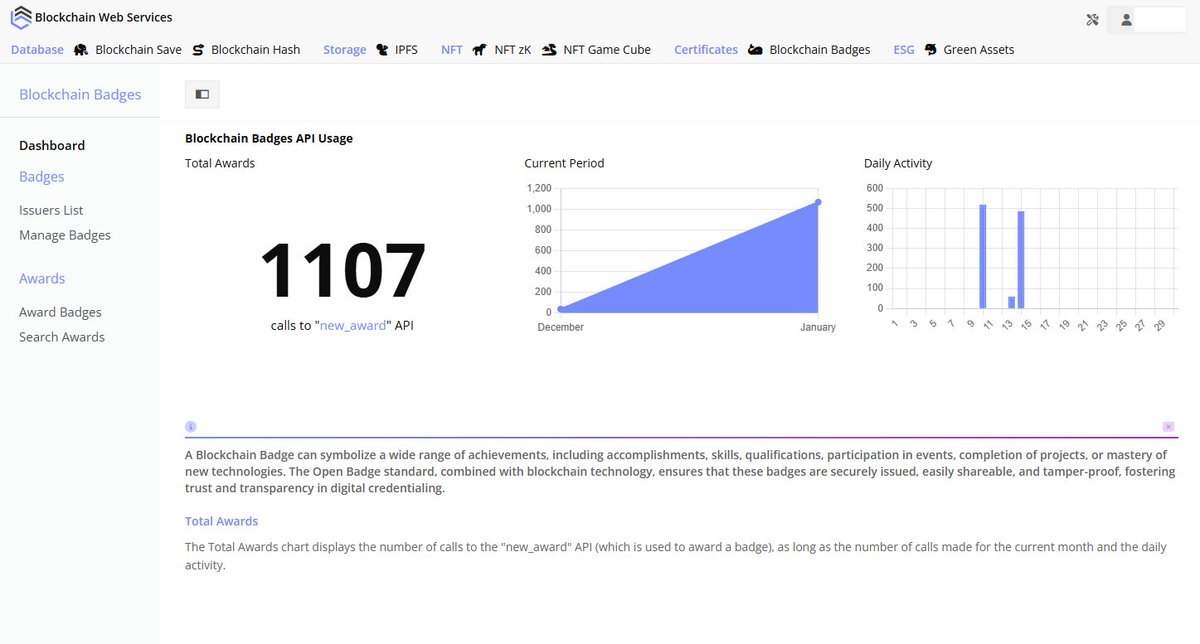Open the Green Assets service
This screenshot has width=1200, height=644.
tap(979, 49)
